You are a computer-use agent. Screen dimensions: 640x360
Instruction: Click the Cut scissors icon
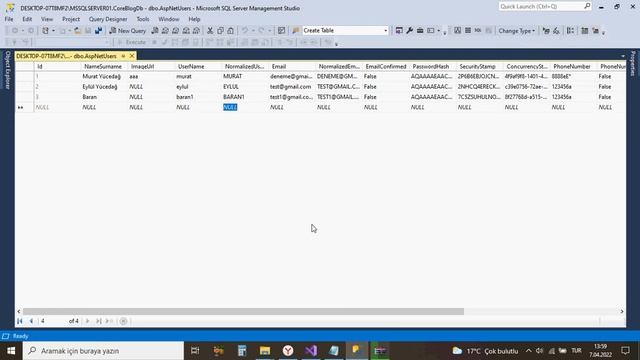click(x=210, y=31)
